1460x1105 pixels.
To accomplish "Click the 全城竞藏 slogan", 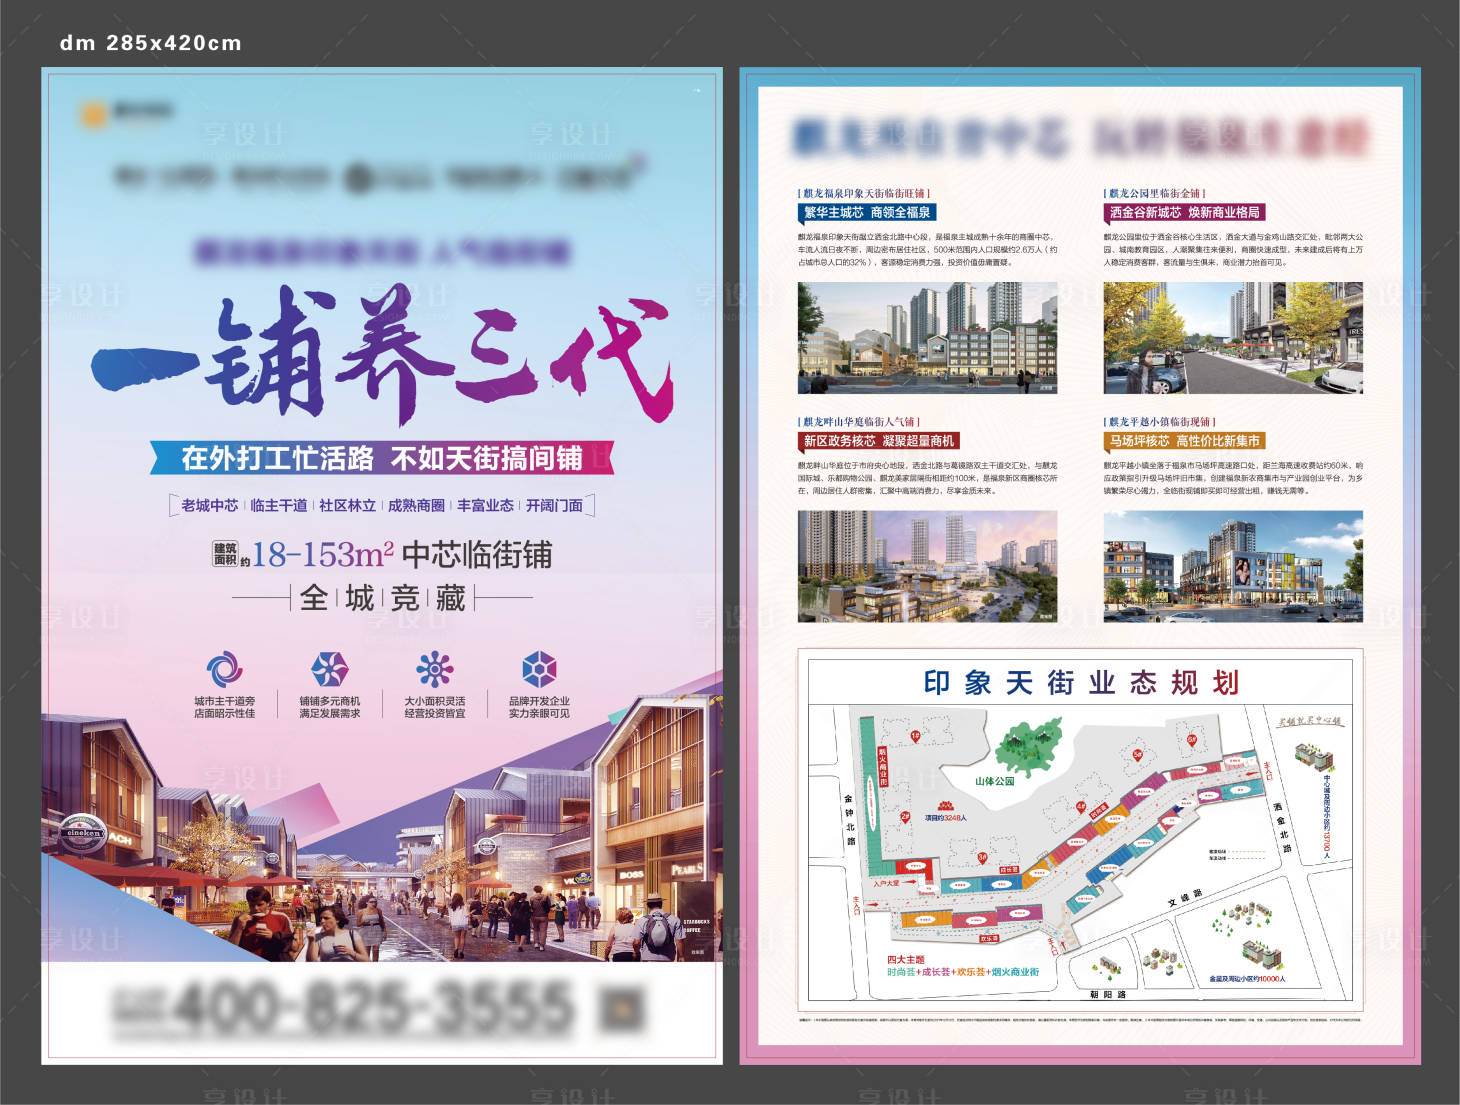I will tap(383, 598).
